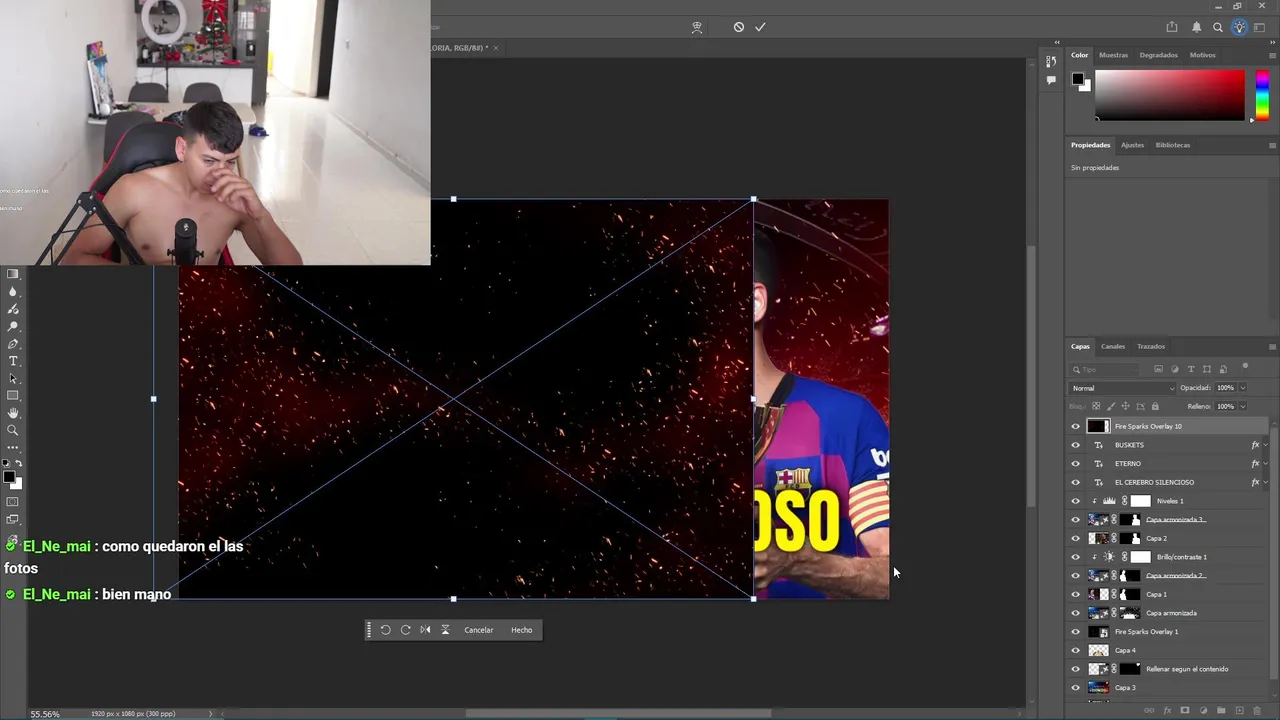This screenshot has width=1280, height=720.
Task: Hide the Capa 4 layer
Action: pyautogui.click(x=1076, y=650)
